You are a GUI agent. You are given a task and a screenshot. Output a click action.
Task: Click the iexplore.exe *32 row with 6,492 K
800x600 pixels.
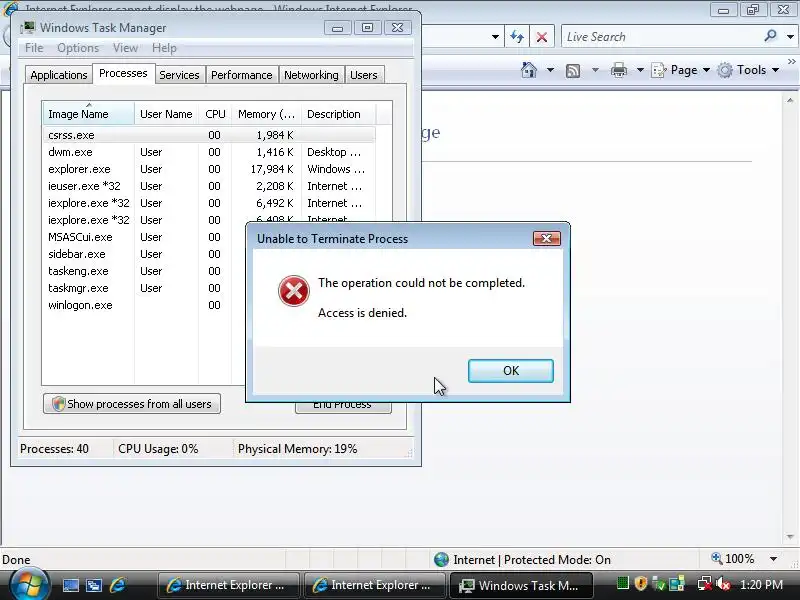point(209,203)
